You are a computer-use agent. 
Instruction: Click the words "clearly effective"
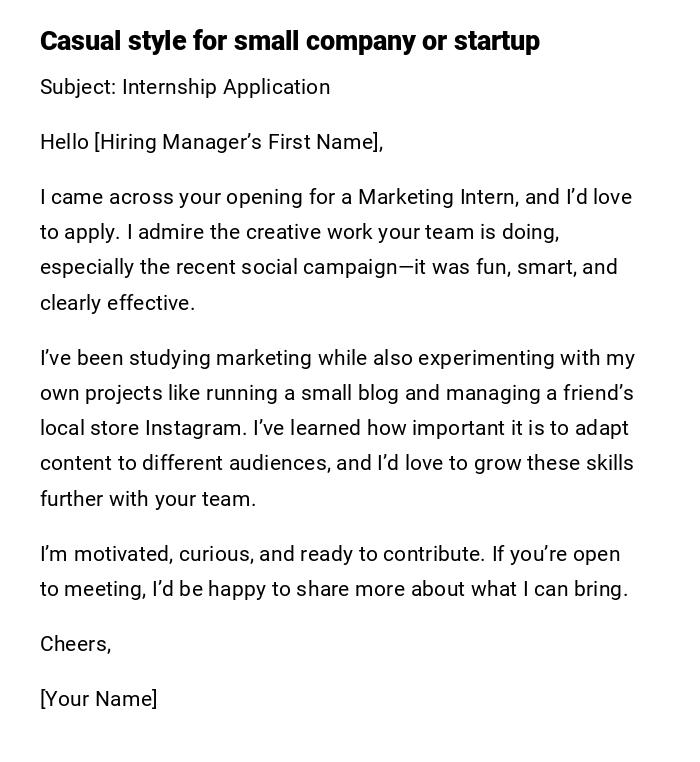pyautogui.click(x=115, y=303)
